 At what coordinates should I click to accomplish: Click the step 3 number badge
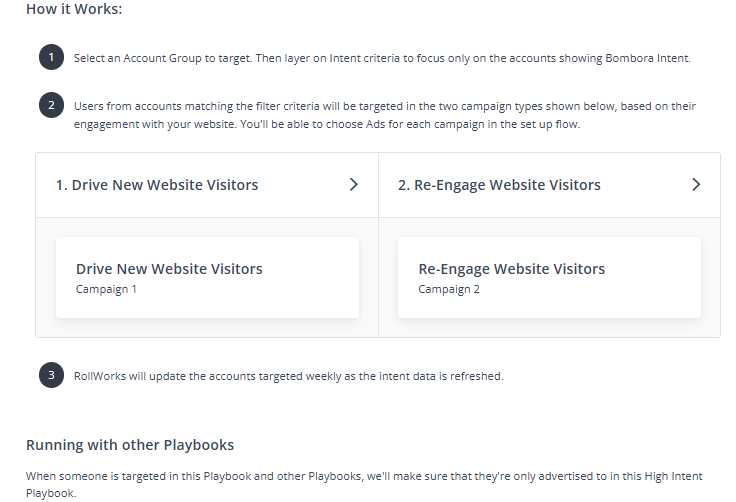[52, 376]
